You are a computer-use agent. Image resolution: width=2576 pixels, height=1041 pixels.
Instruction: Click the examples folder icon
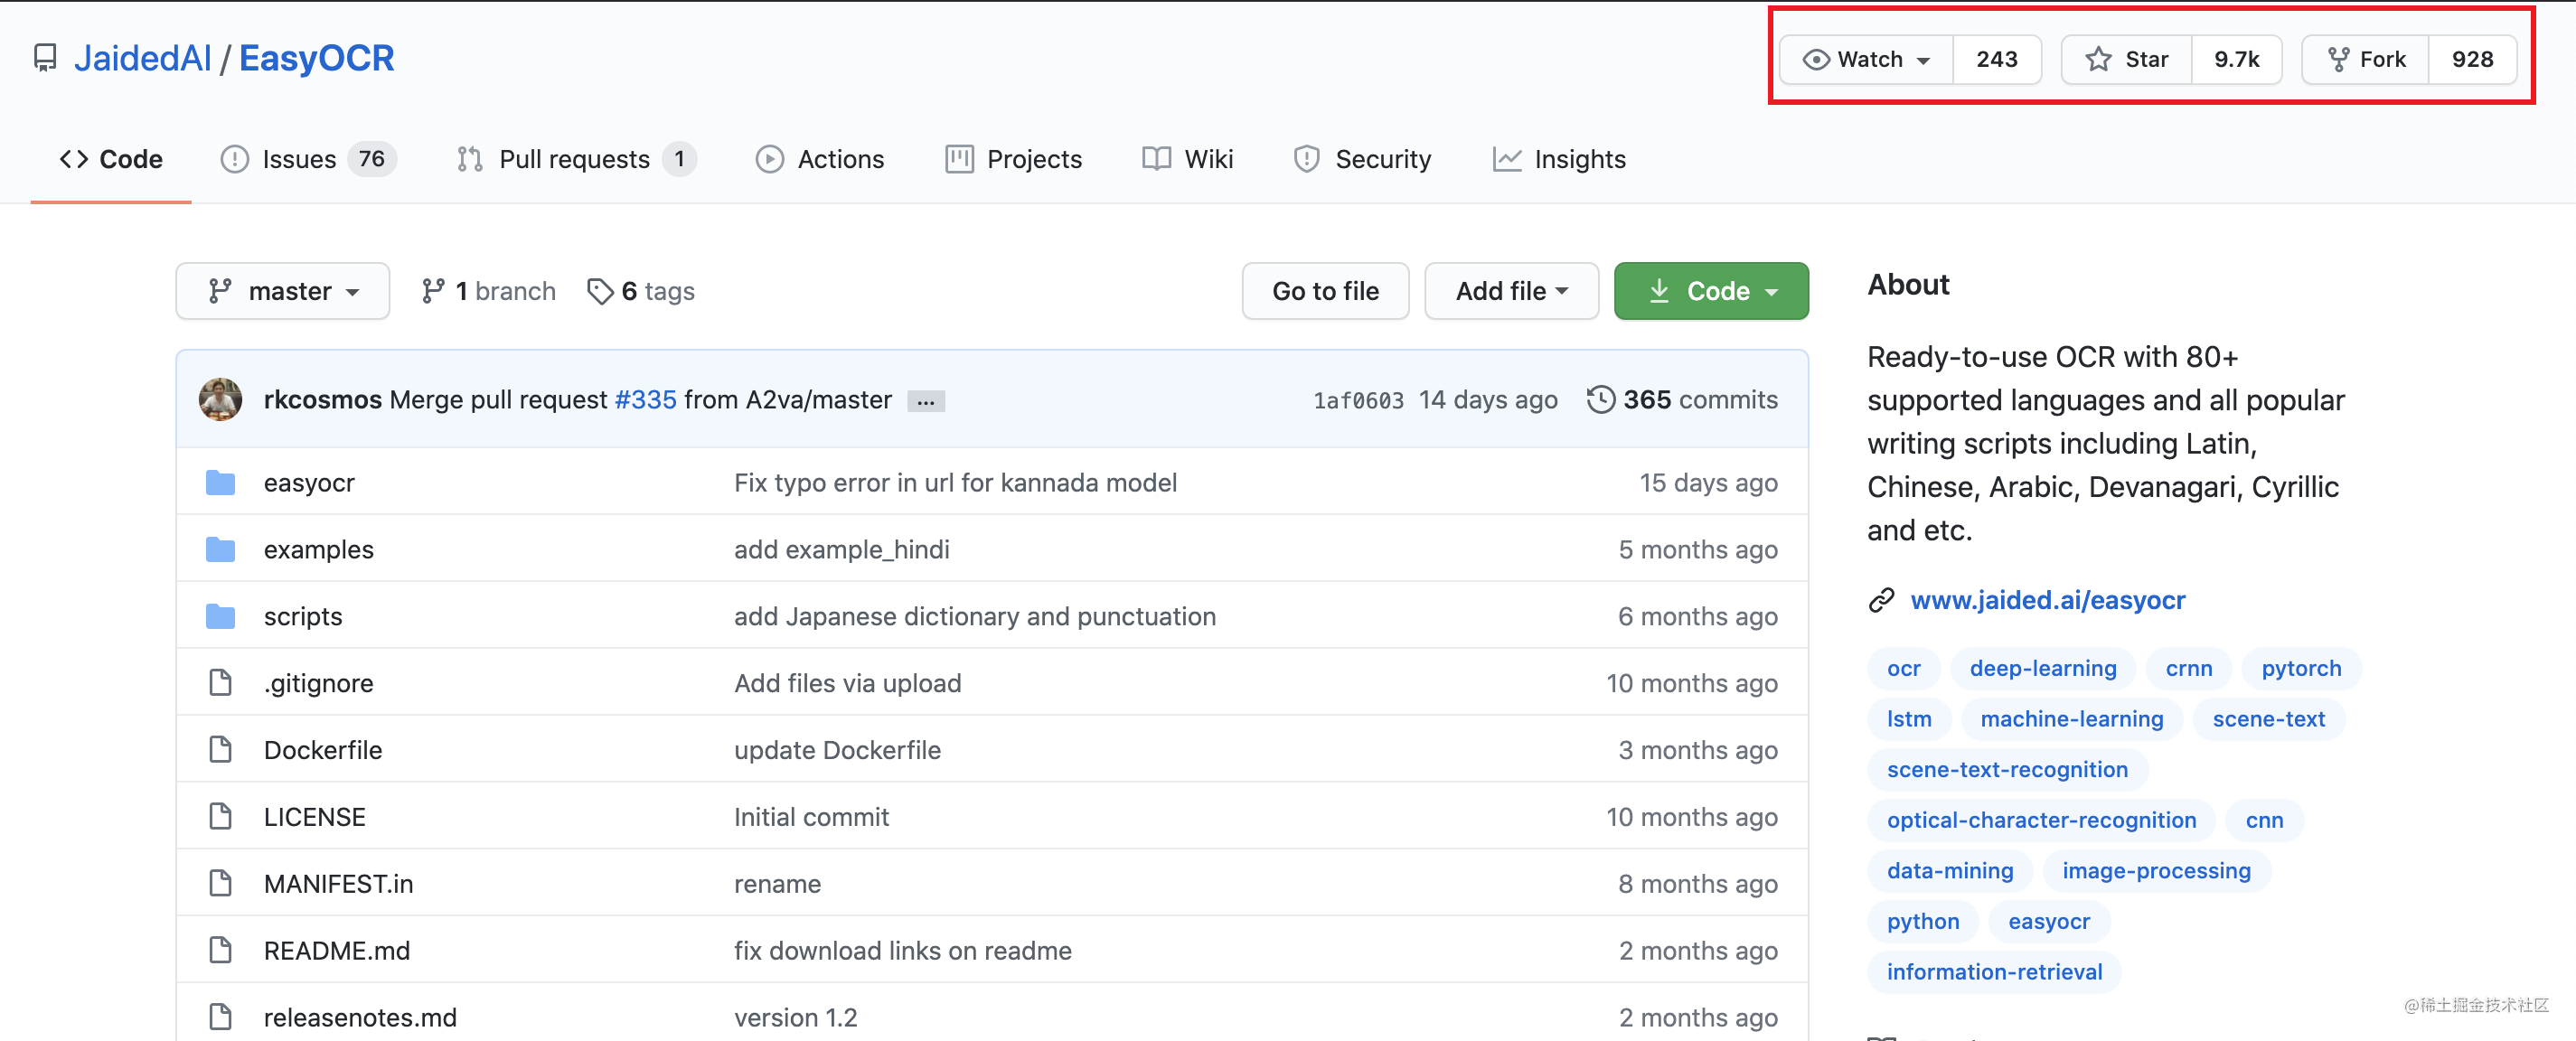click(220, 550)
